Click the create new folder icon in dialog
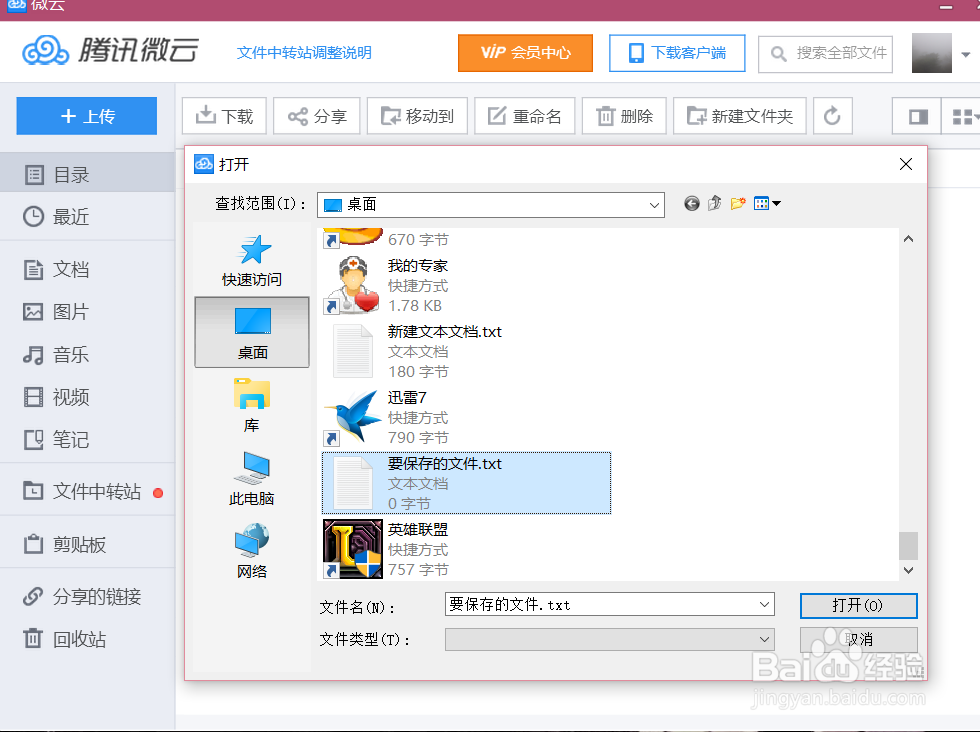 738,203
